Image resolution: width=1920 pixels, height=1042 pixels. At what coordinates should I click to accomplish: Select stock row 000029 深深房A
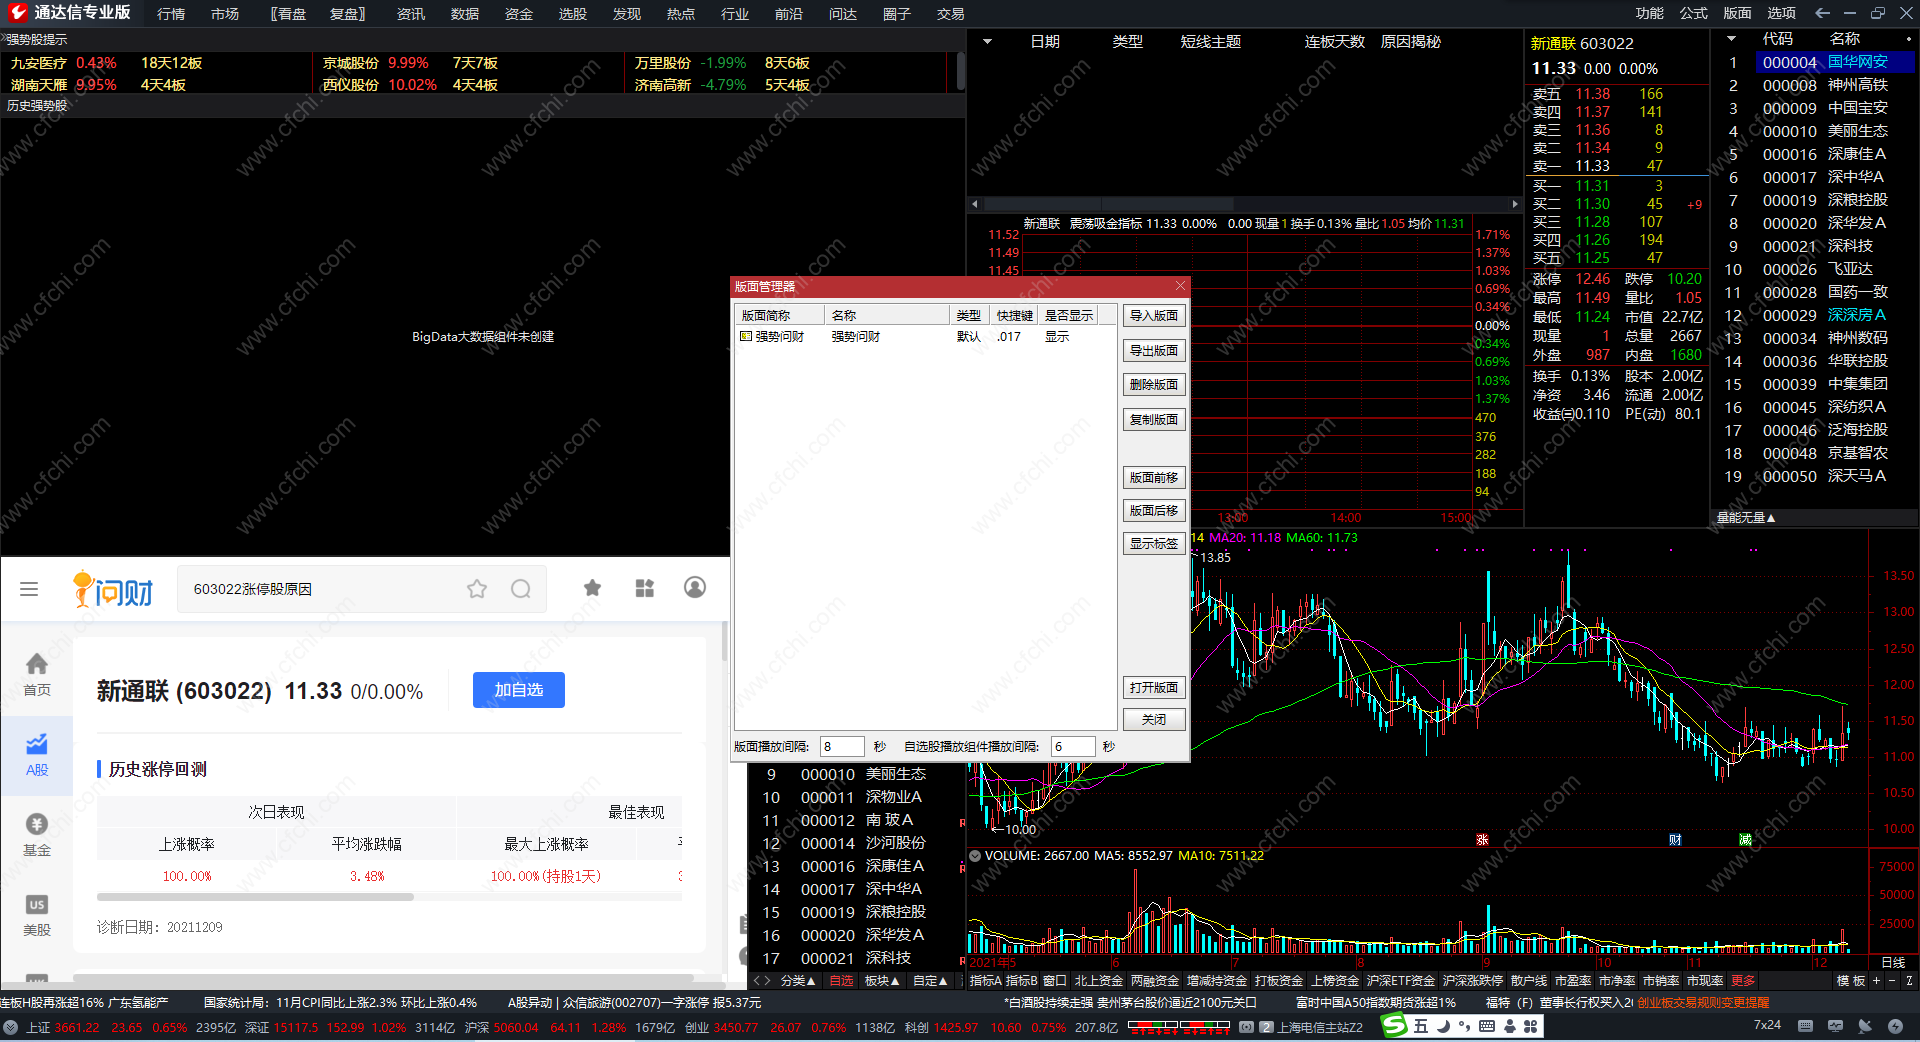[x=1815, y=315]
